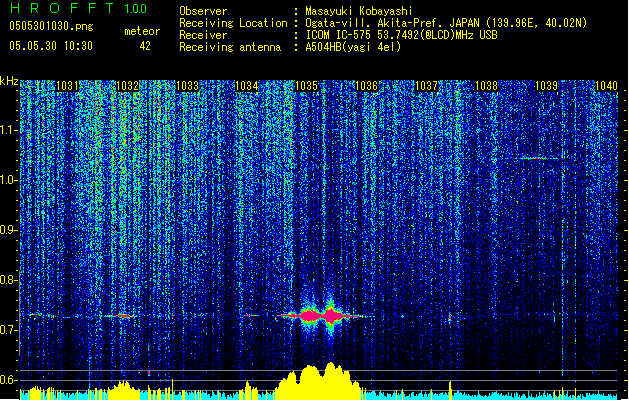Click the Receiving antenna label
The image size is (629, 400).
point(230,47)
